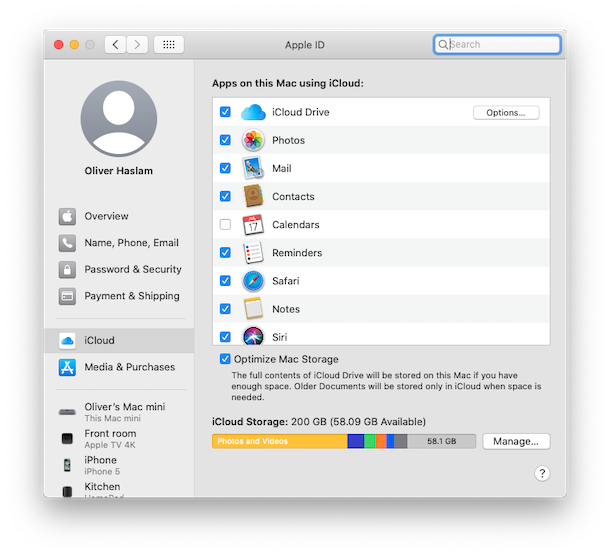The width and height of the screenshot is (610, 555).
Task: Select Oliver's Mac mini device
Action: pos(124,411)
